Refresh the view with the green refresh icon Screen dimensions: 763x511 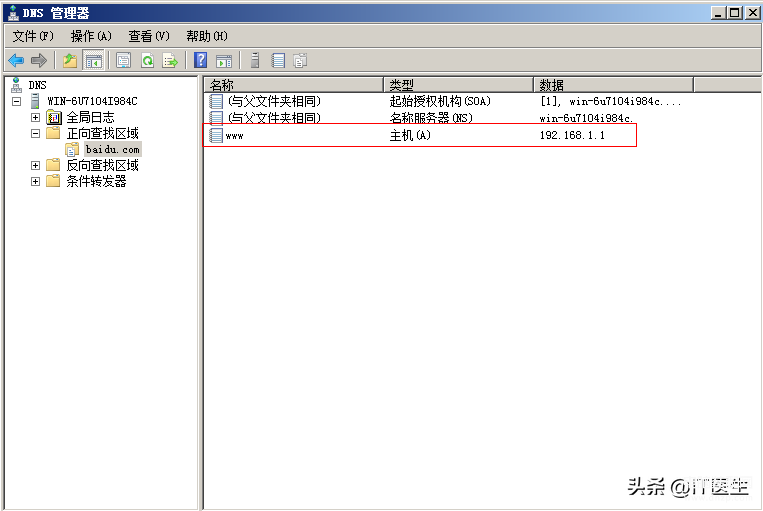click(147, 61)
